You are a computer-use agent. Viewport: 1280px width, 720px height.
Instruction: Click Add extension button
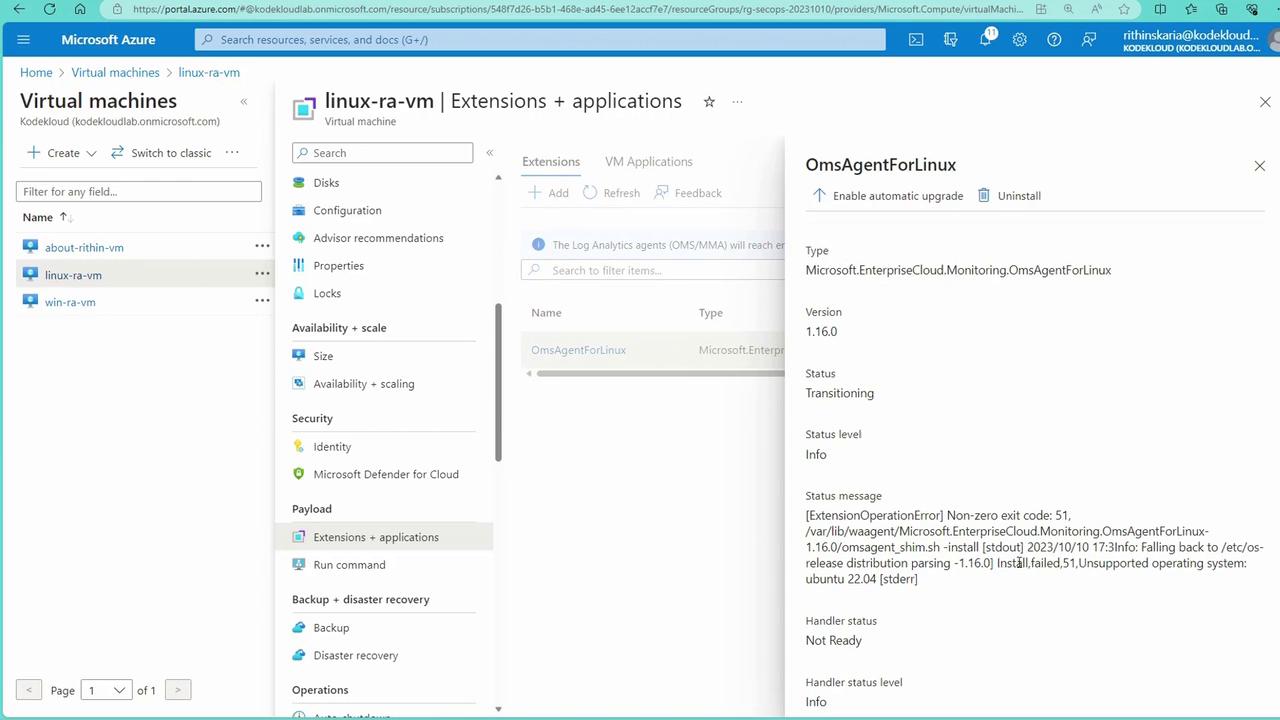tap(548, 193)
